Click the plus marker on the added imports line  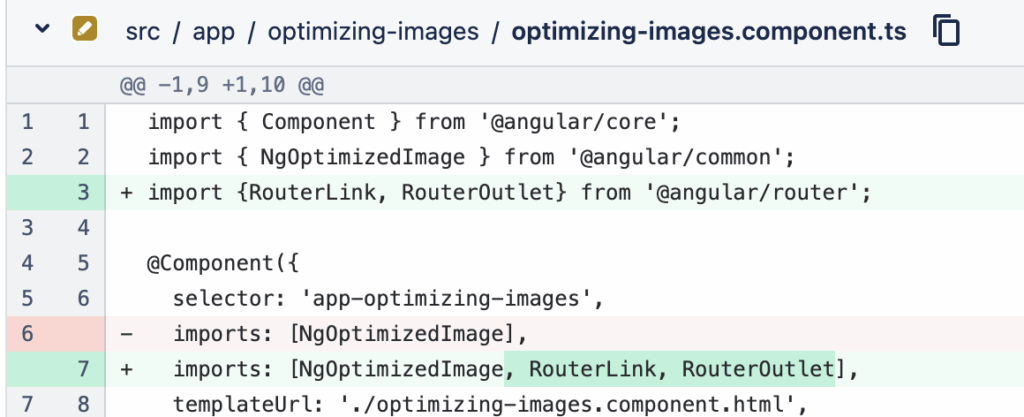(127, 369)
